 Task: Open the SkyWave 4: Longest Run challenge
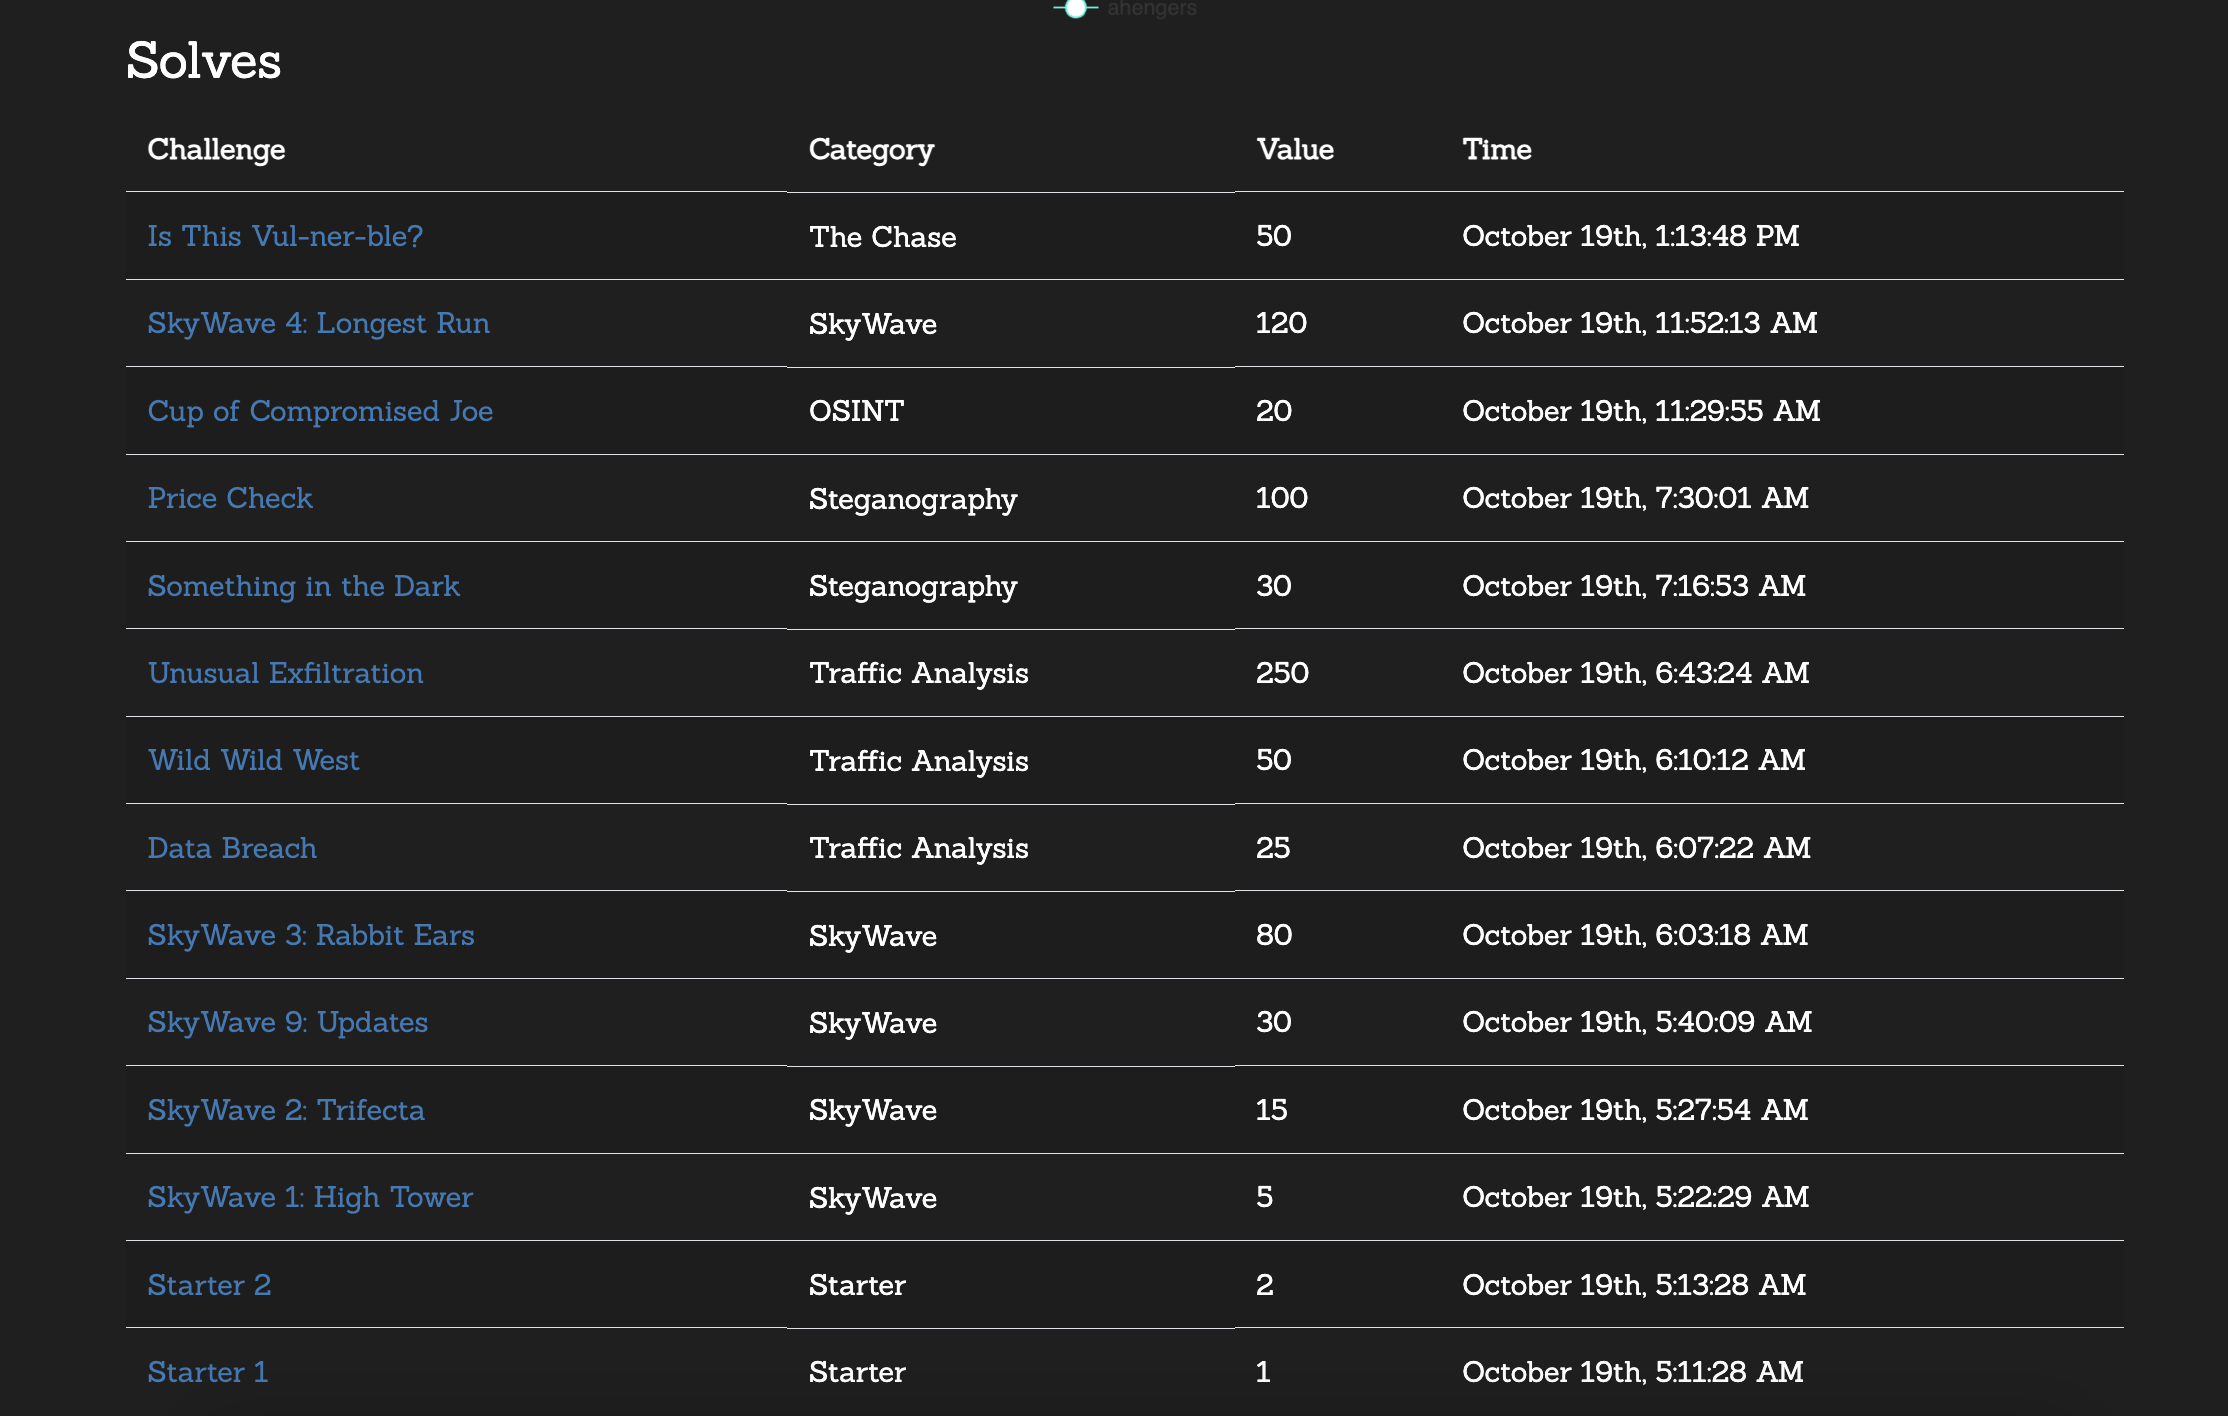pyautogui.click(x=318, y=323)
